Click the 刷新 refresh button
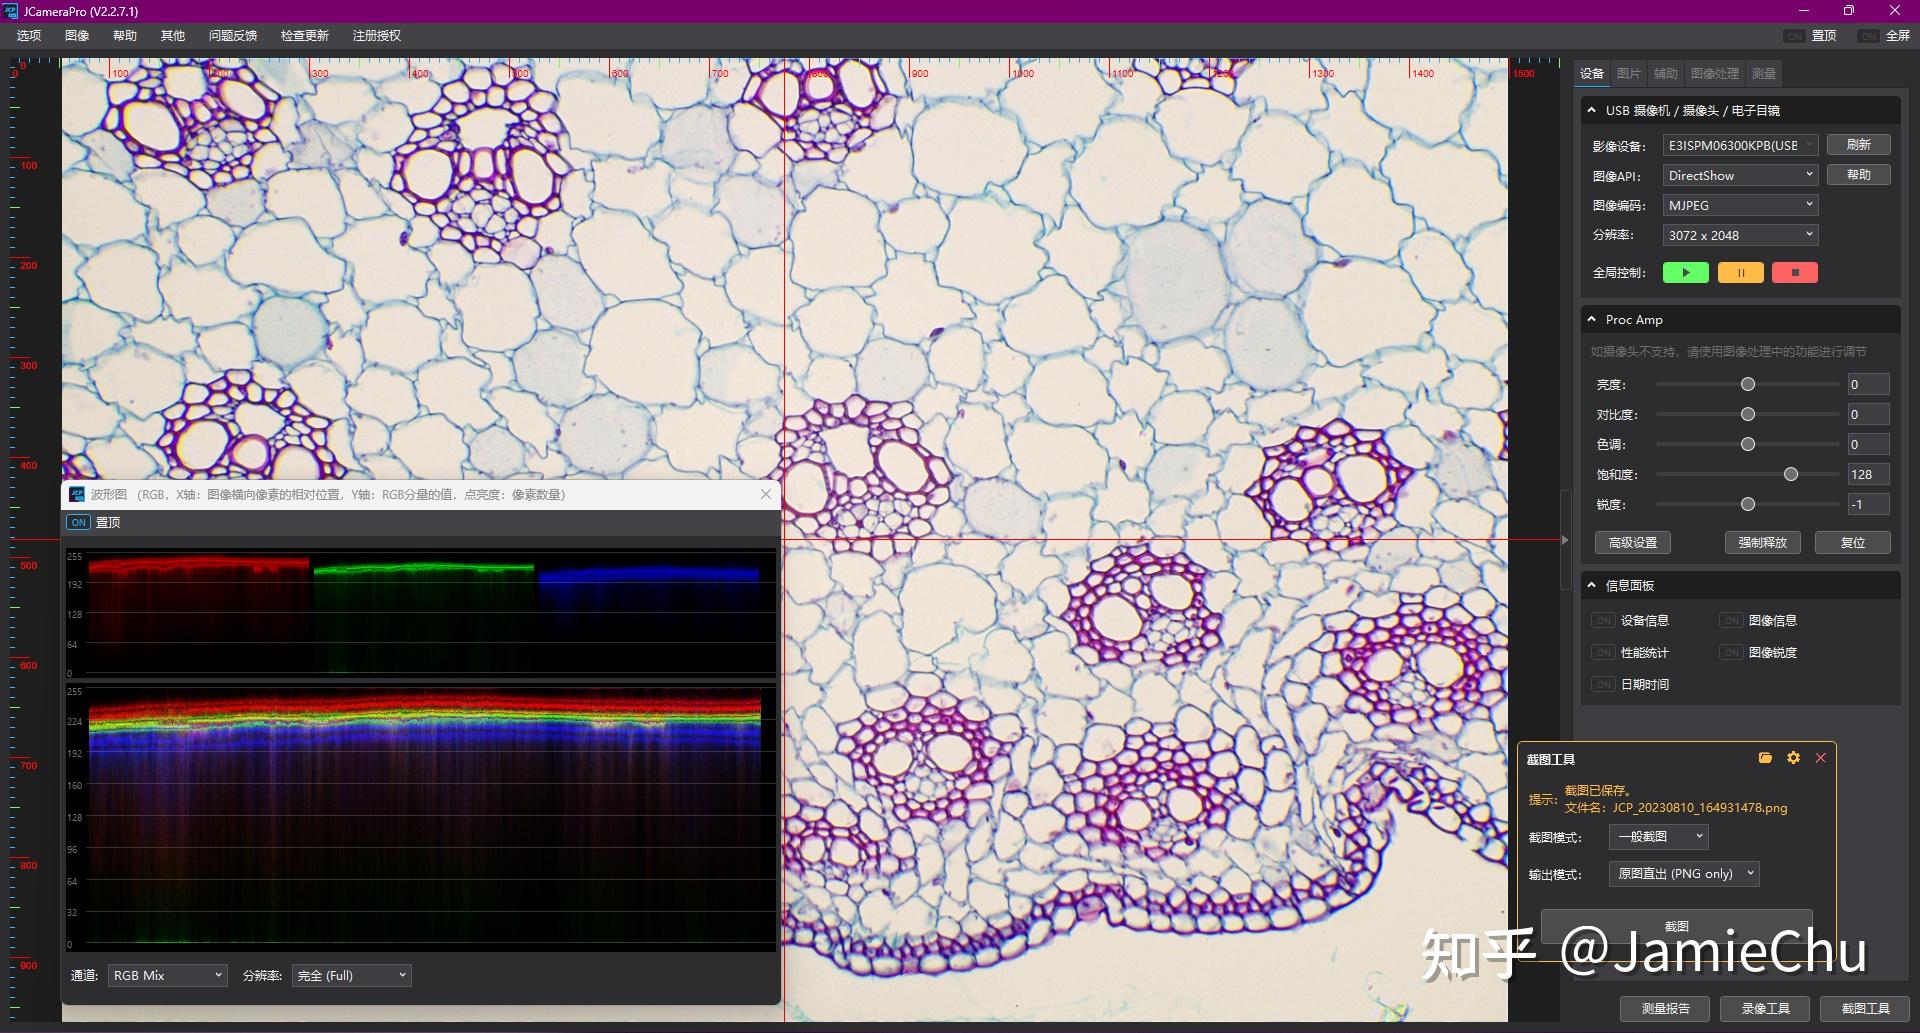Screen dimensions: 1920x1033 [x=1859, y=145]
